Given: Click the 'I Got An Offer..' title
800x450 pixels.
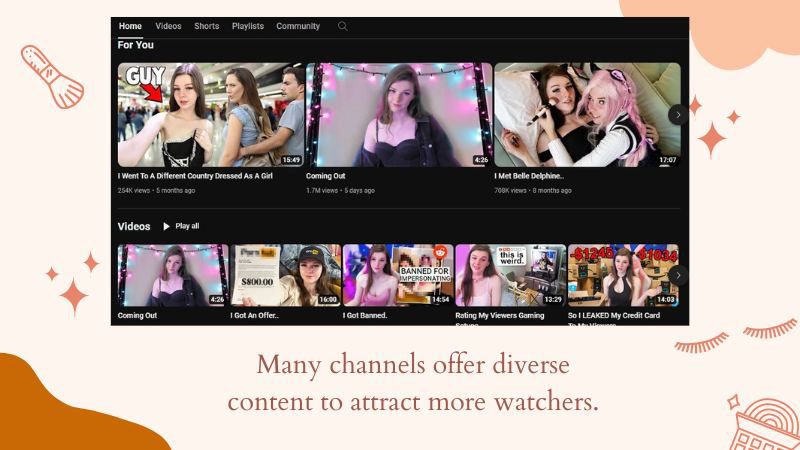Looking at the screenshot, I should 255,316.
